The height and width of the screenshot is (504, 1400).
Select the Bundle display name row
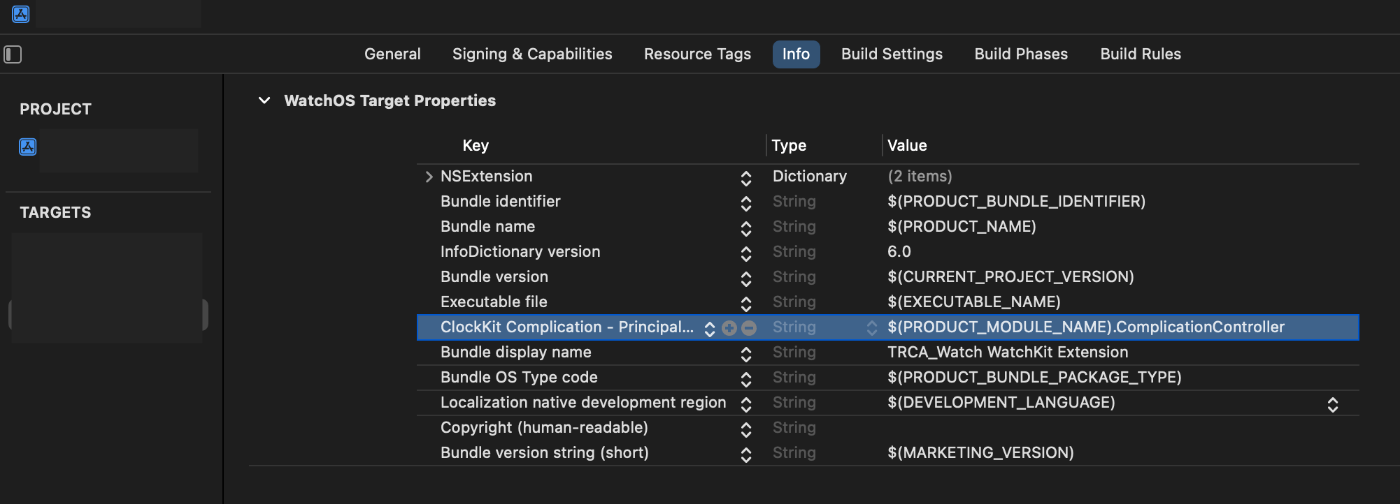888,352
